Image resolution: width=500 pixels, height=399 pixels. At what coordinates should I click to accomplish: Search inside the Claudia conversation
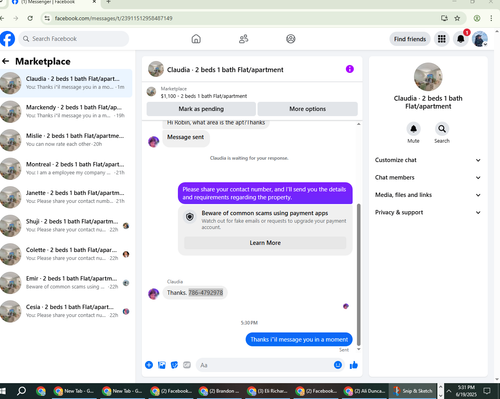tap(442, 129)
